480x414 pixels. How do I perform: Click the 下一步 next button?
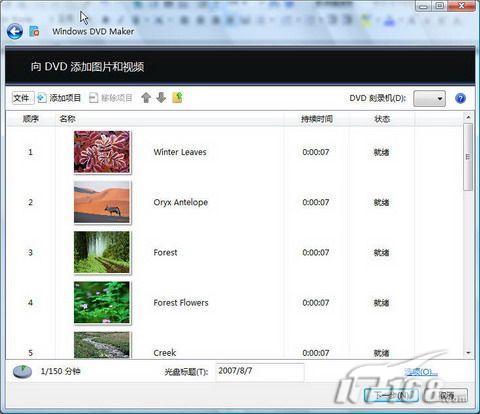point(391,396)
